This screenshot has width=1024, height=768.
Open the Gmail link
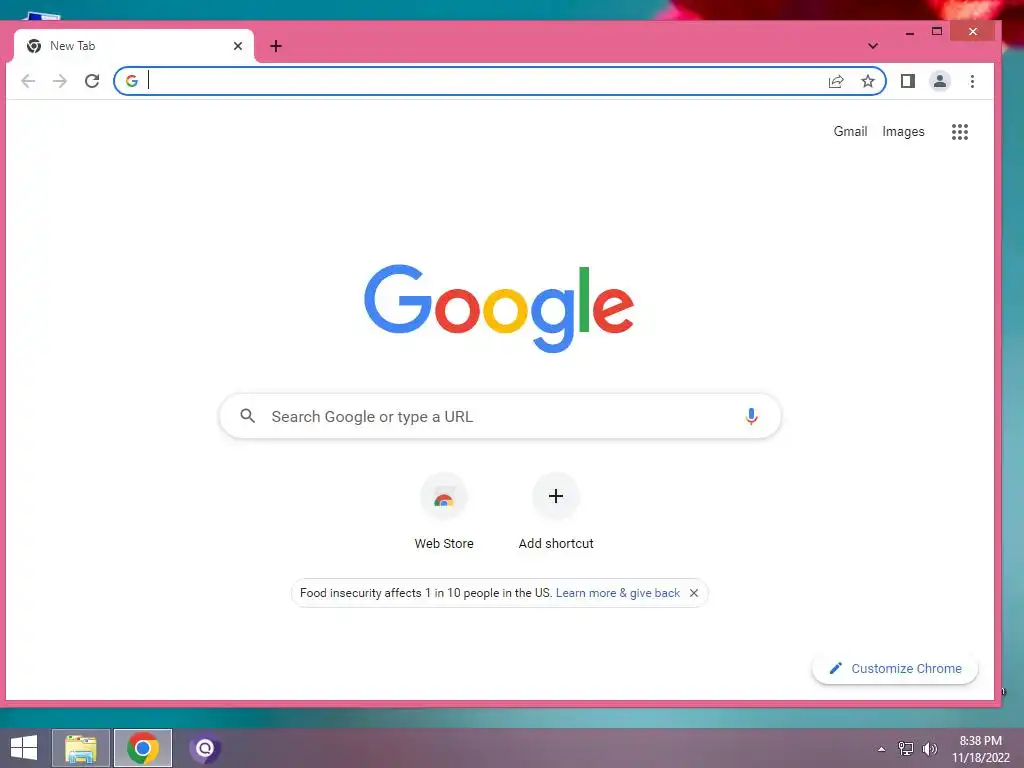(x=850, y=131)
